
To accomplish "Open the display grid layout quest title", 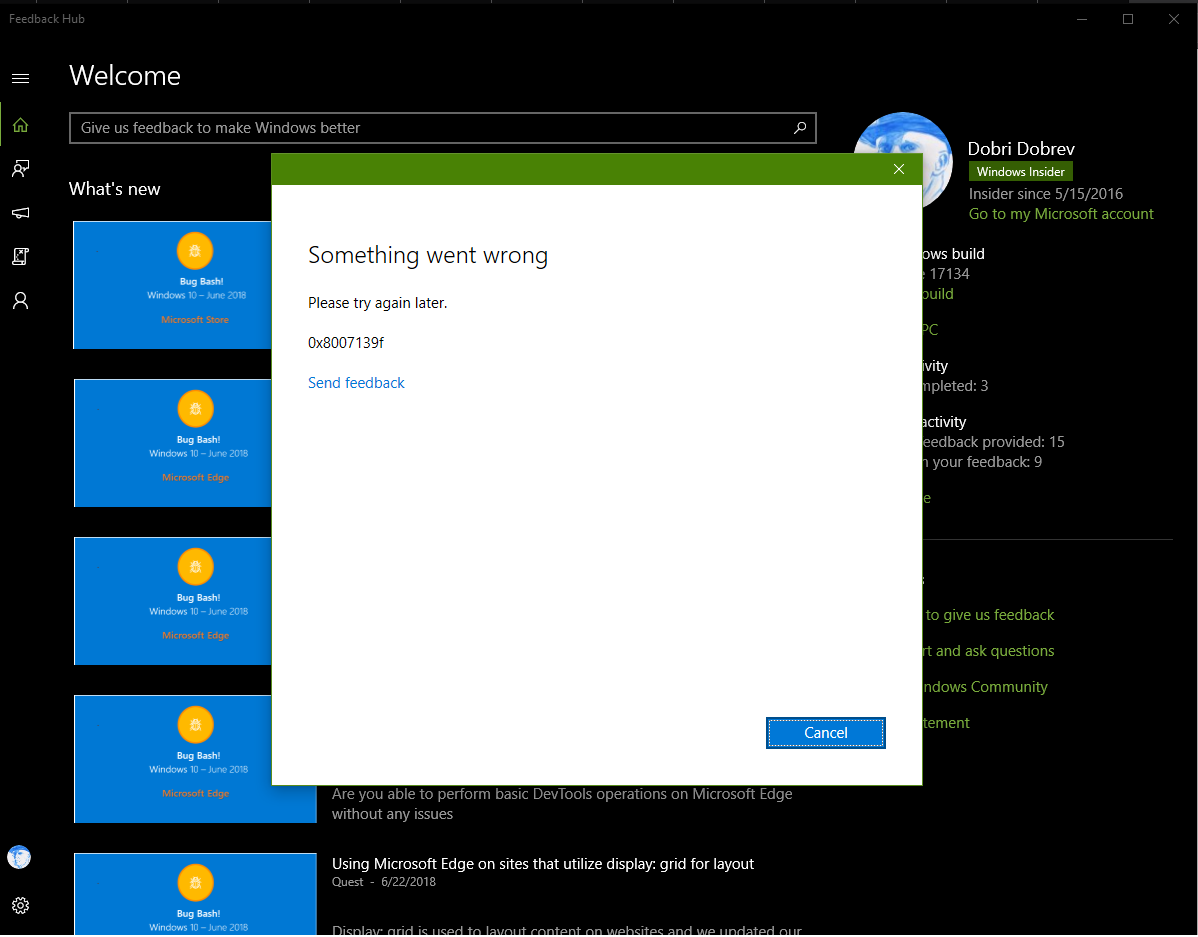I will [x=542, y=864].
